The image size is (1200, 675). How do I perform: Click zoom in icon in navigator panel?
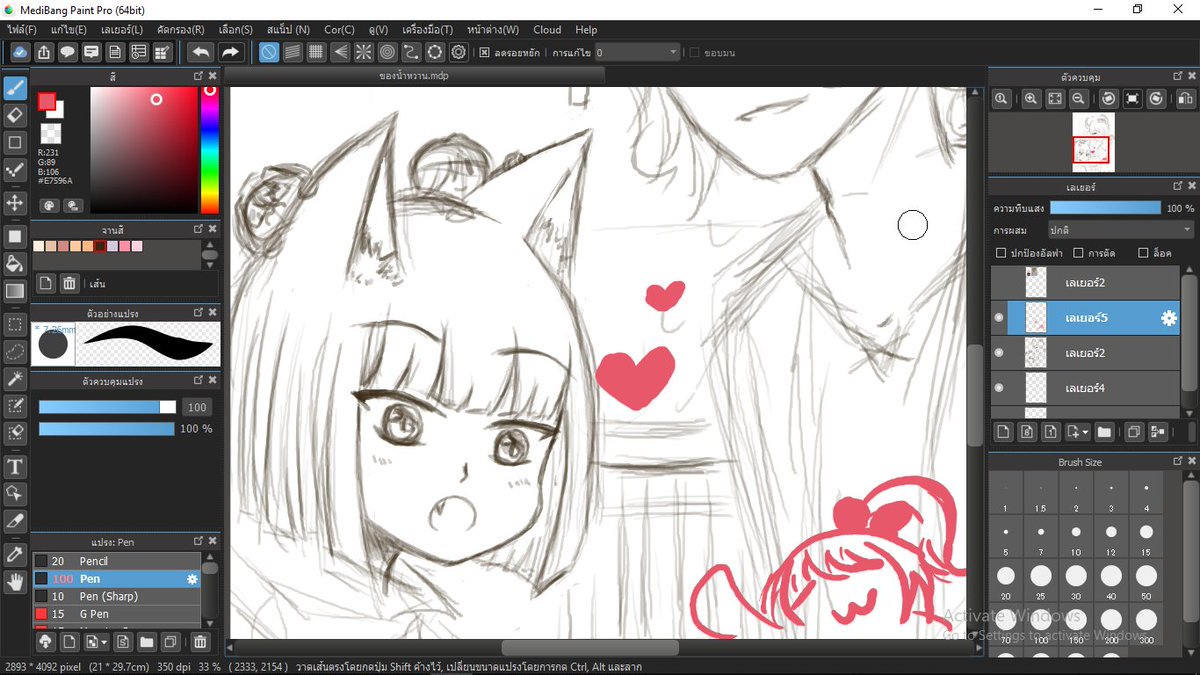(x=1031, y=99)
